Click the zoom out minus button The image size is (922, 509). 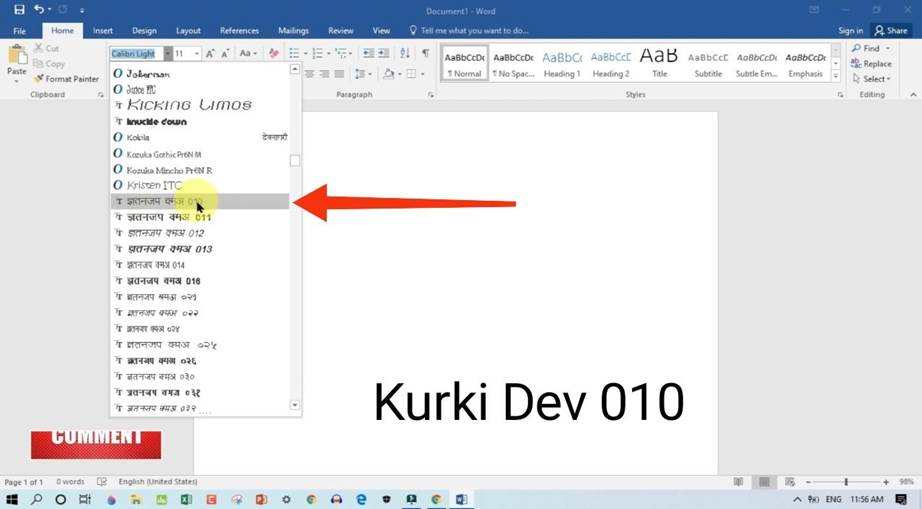point(808,482)
